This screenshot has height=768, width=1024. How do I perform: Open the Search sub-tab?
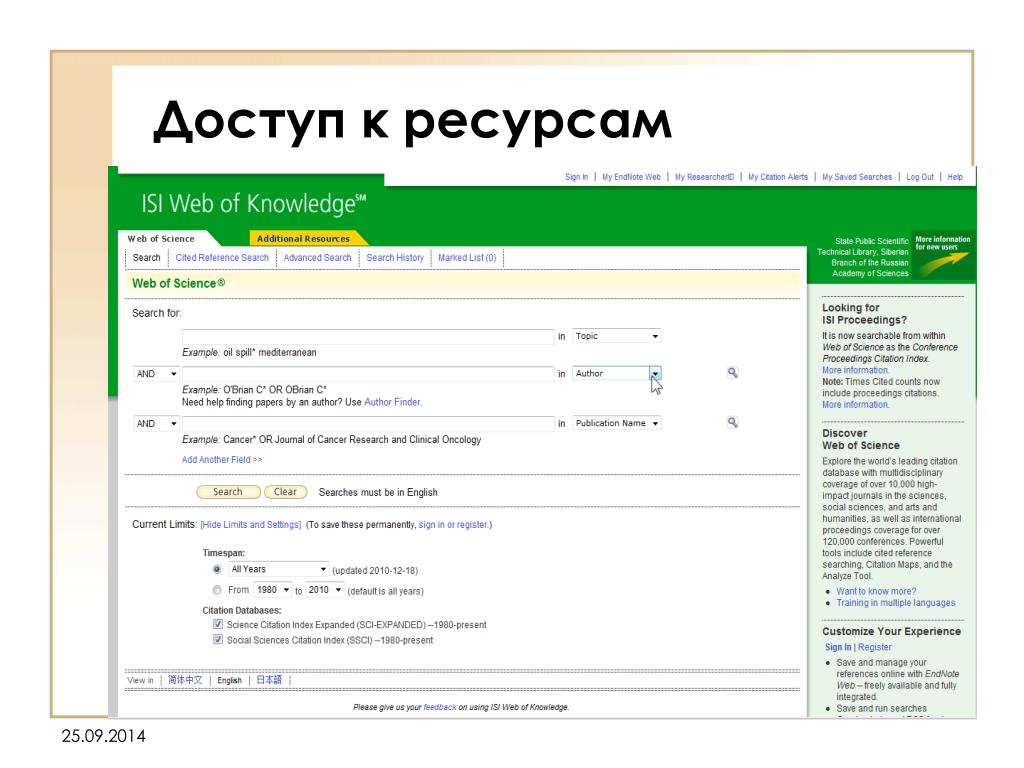coord(146,258)
